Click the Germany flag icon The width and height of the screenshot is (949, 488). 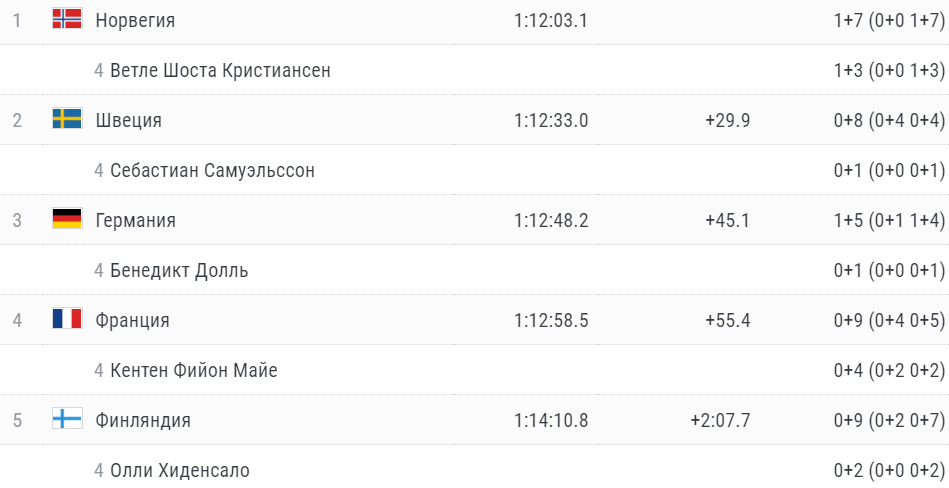pyautogui.click(x=66, y=220)
